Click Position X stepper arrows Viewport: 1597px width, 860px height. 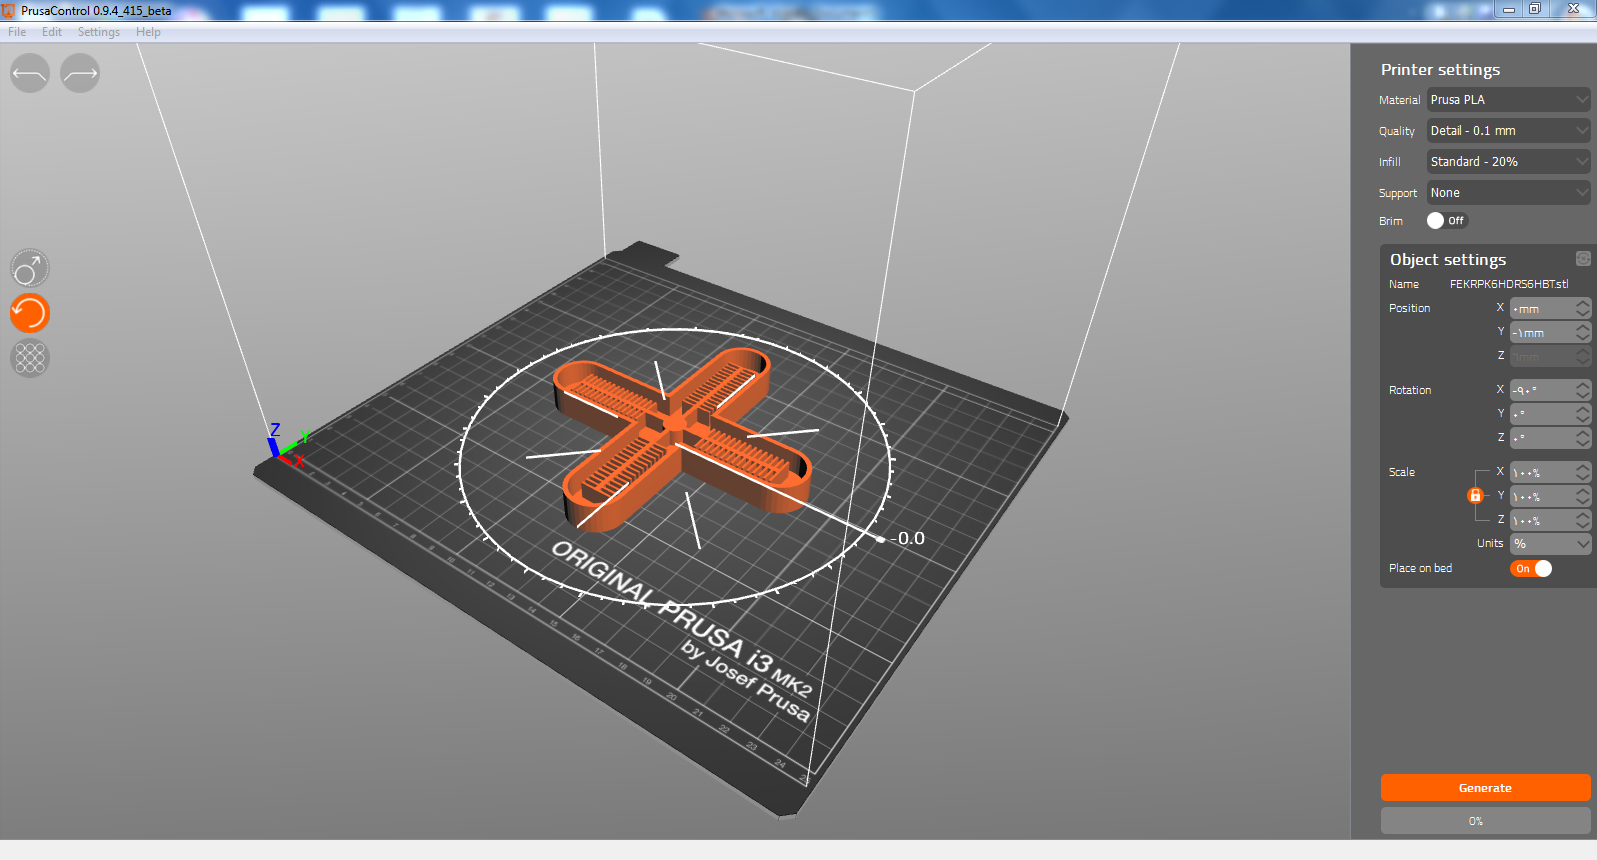pyautogui.click(x=1583, y=308)
